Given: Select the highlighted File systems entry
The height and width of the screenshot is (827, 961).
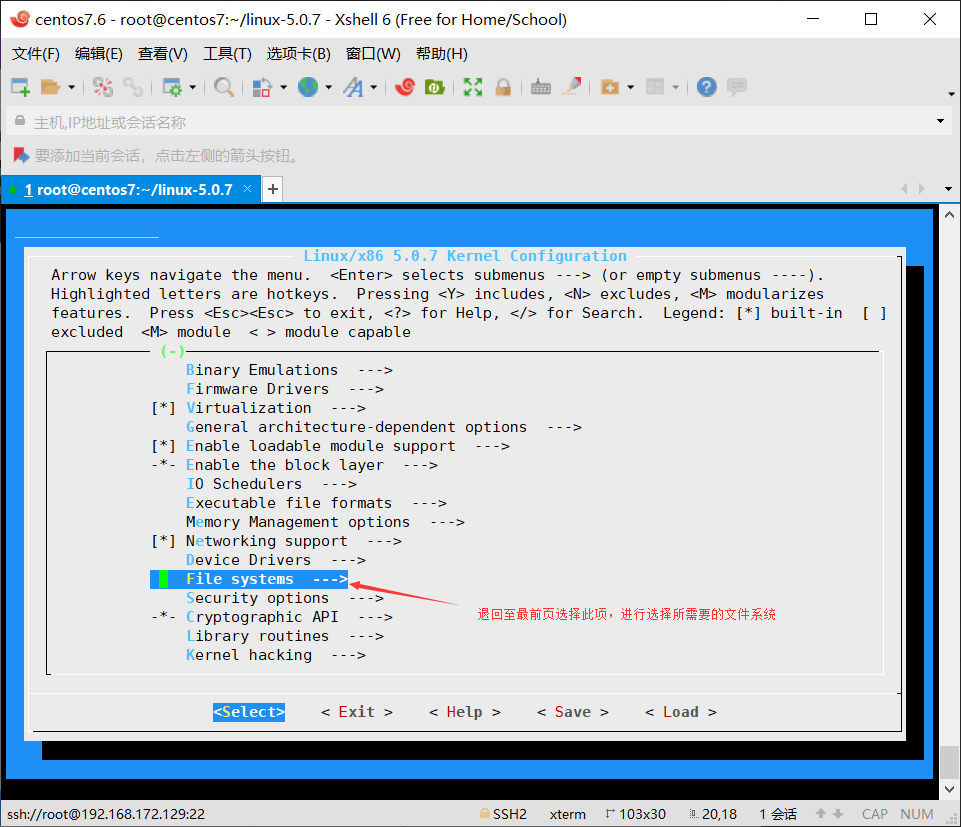Looking at the screenshot, I should 249,579.
